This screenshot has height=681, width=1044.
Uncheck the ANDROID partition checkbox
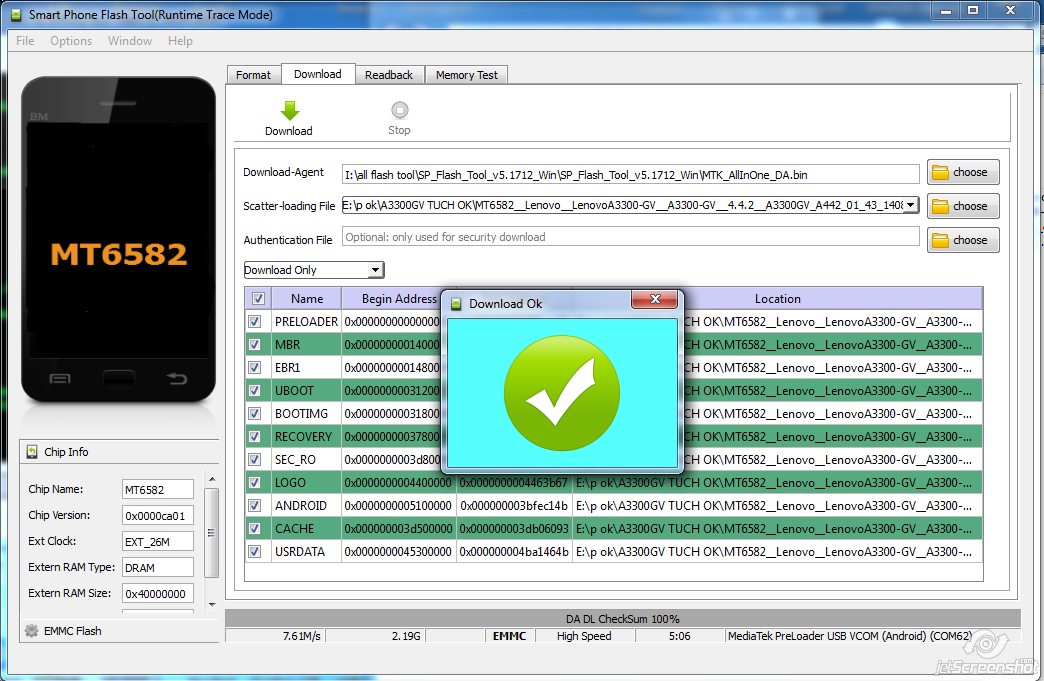pos(254,505)
